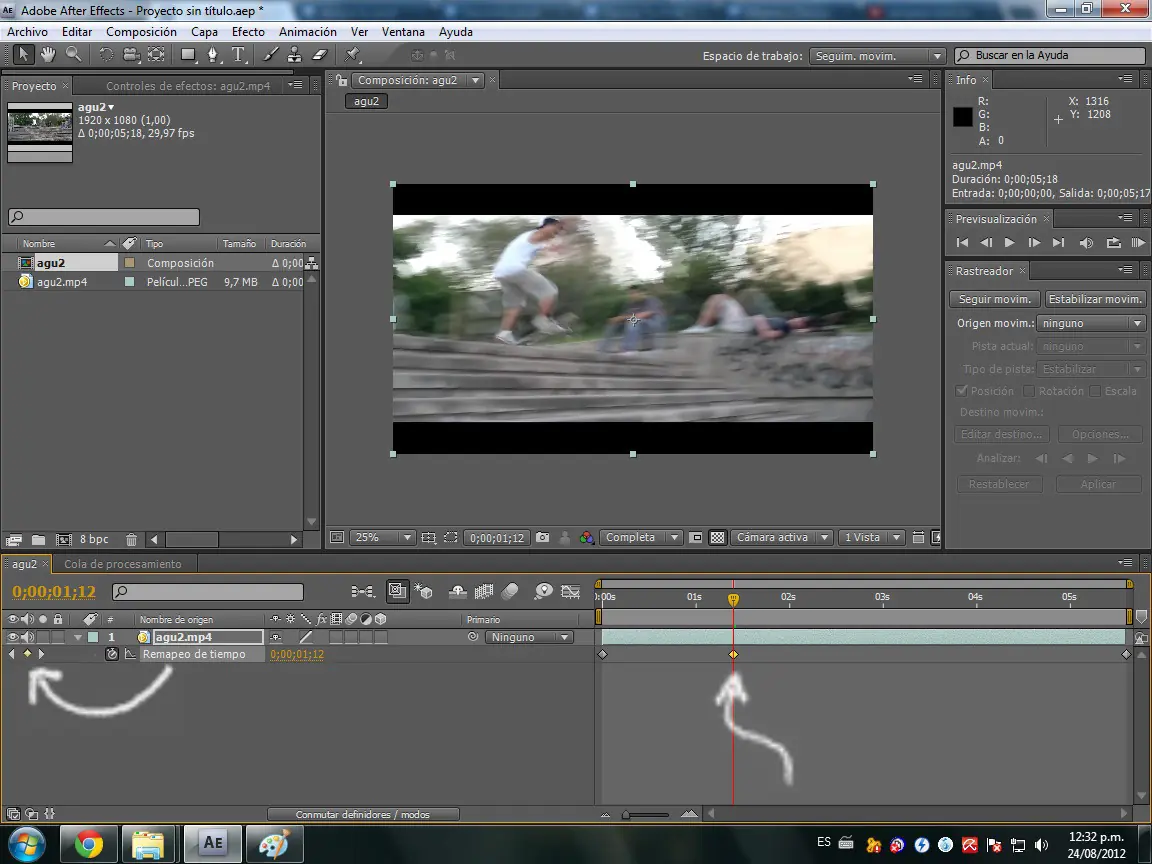Toggle Remapeo de tiempo stopwatch
Image resolution: width=1152 pixels, height=864 pixels.
pyautogui.click(x=112, y=654)
